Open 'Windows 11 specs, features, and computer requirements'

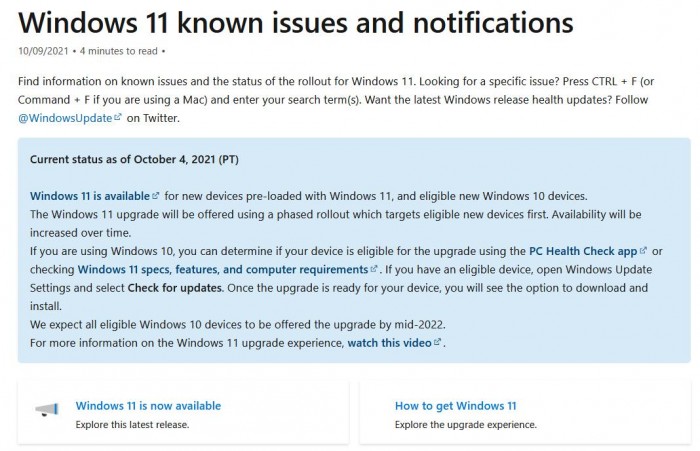coord(222,270)
